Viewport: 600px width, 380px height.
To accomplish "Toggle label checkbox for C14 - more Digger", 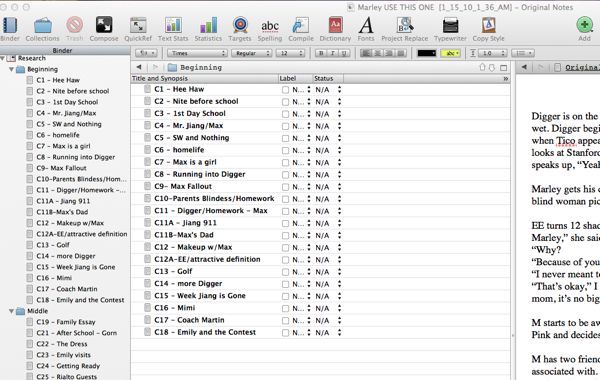I will (285, 284).
